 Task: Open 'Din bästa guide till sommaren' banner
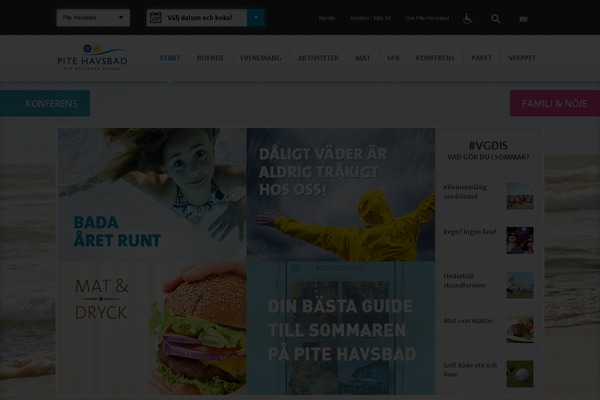click(x=341, y=328)
